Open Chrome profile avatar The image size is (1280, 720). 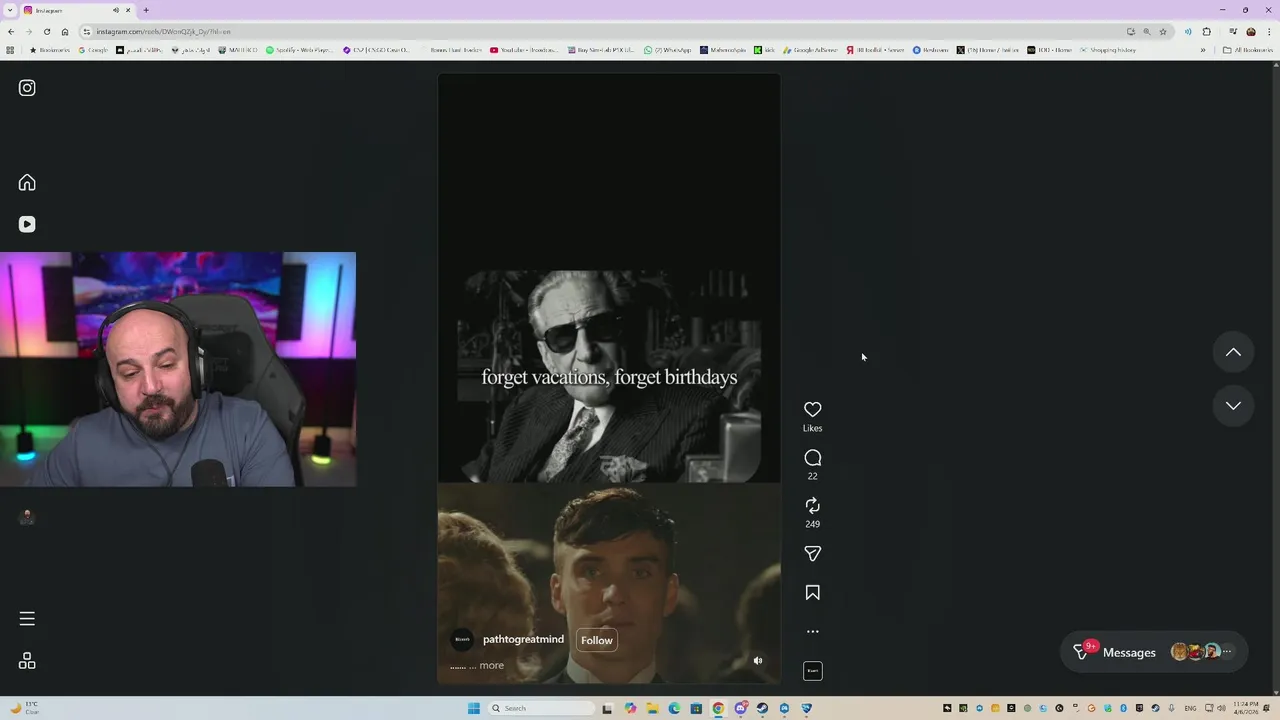(x=1251, y=31)
